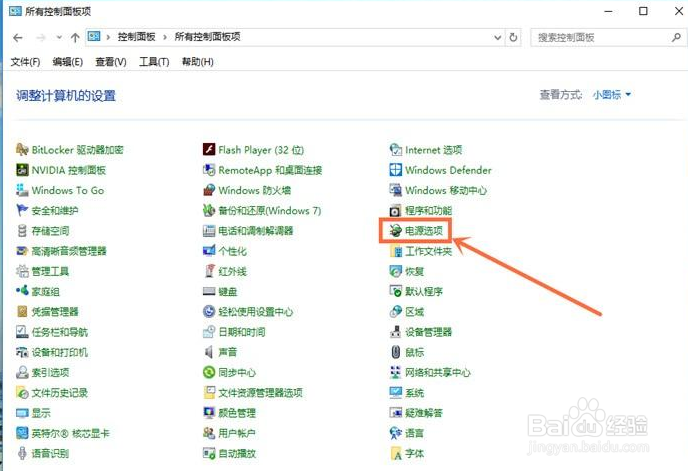The height and width of the screenshot is (471, 688).
Task: Open the 用户帐户 link
Action: pyautogui.click(x=236, y=433)
